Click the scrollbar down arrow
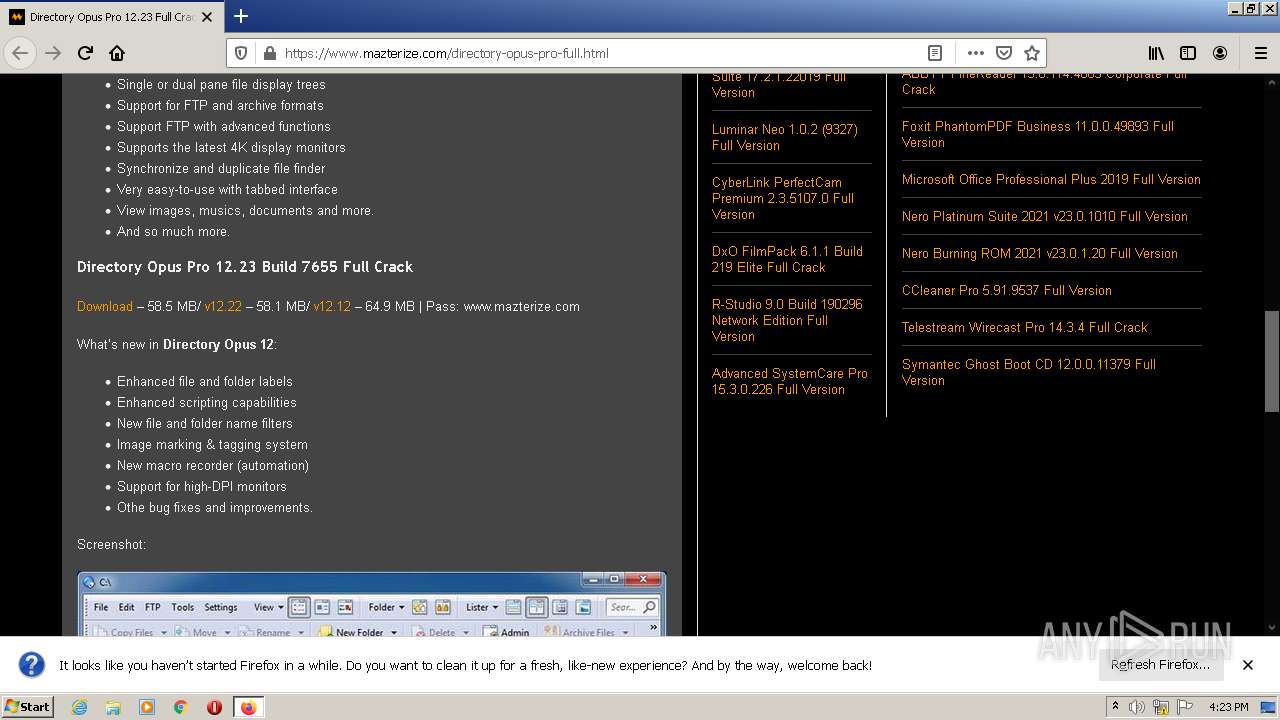The image size is (1280, 720). 1272,628
